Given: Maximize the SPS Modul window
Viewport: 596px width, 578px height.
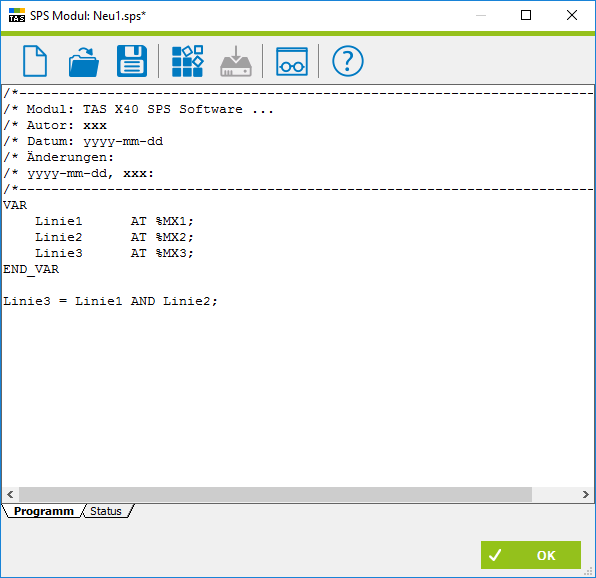Looking at the screenshot, I should (526, 15).
